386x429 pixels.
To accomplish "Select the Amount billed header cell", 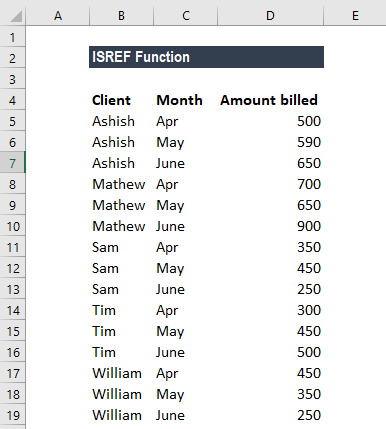I will point(270,100).
